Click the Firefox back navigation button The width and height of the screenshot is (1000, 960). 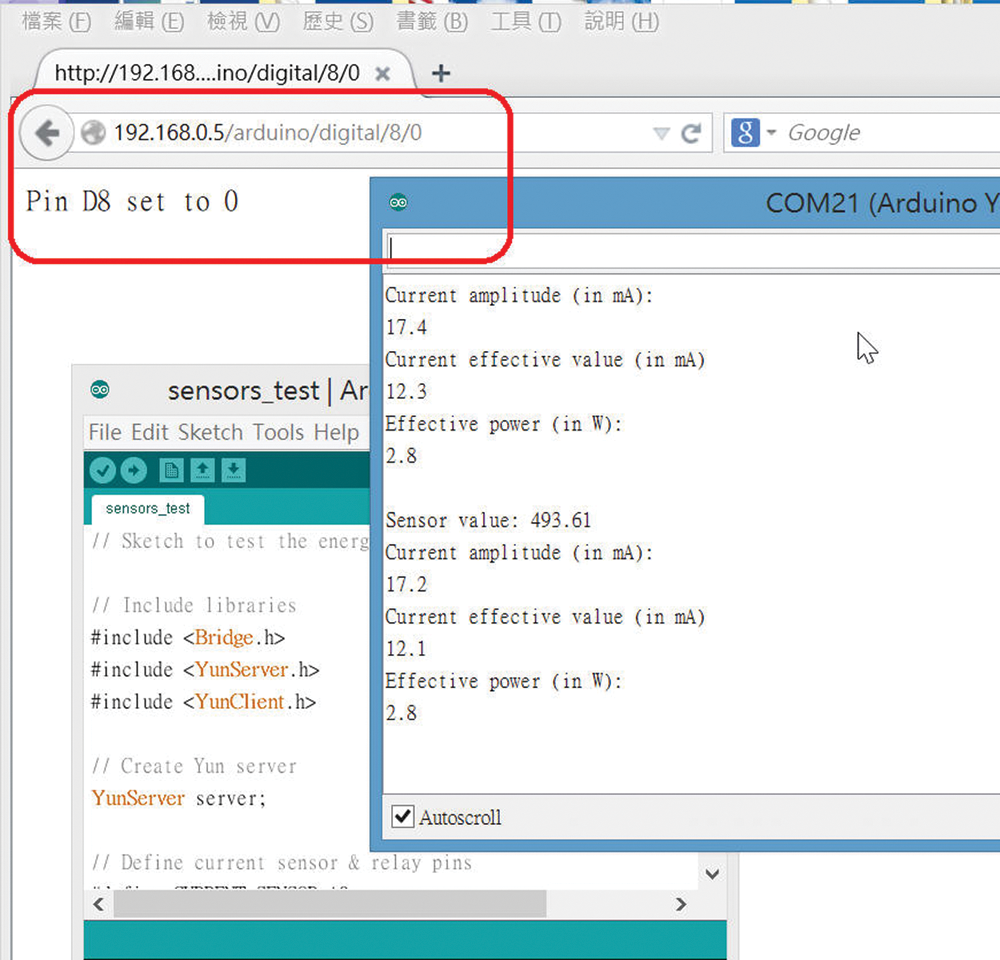(x=46, y=133)
